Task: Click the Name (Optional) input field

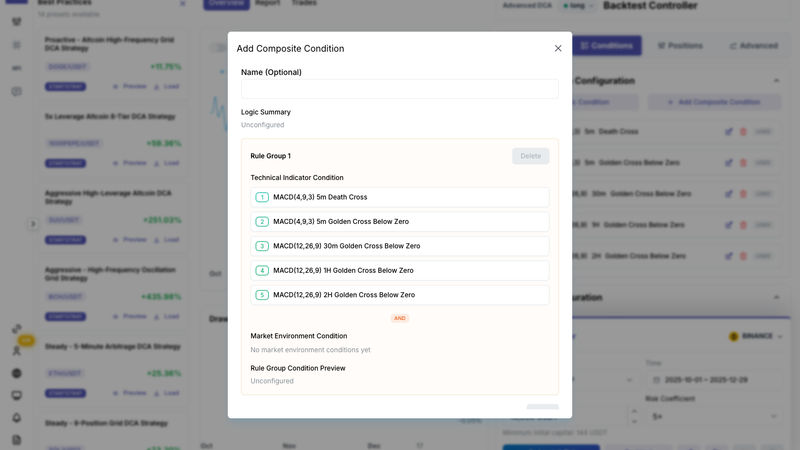Action: [399, 89]
